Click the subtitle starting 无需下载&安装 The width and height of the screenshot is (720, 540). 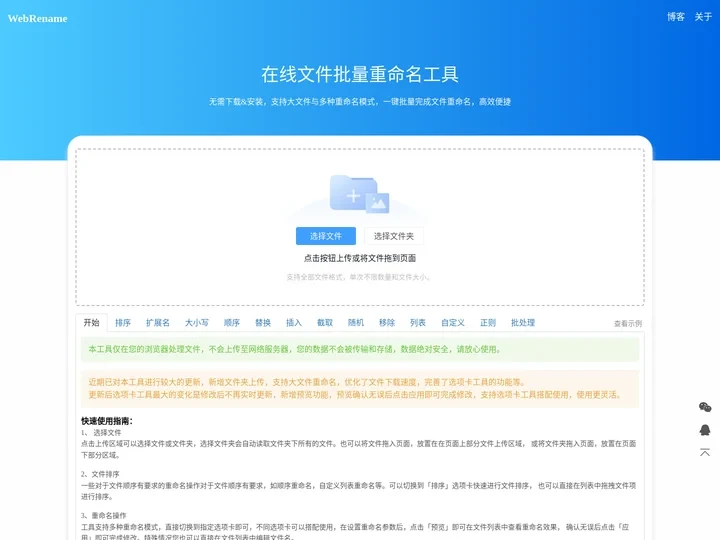coord(360,101)
